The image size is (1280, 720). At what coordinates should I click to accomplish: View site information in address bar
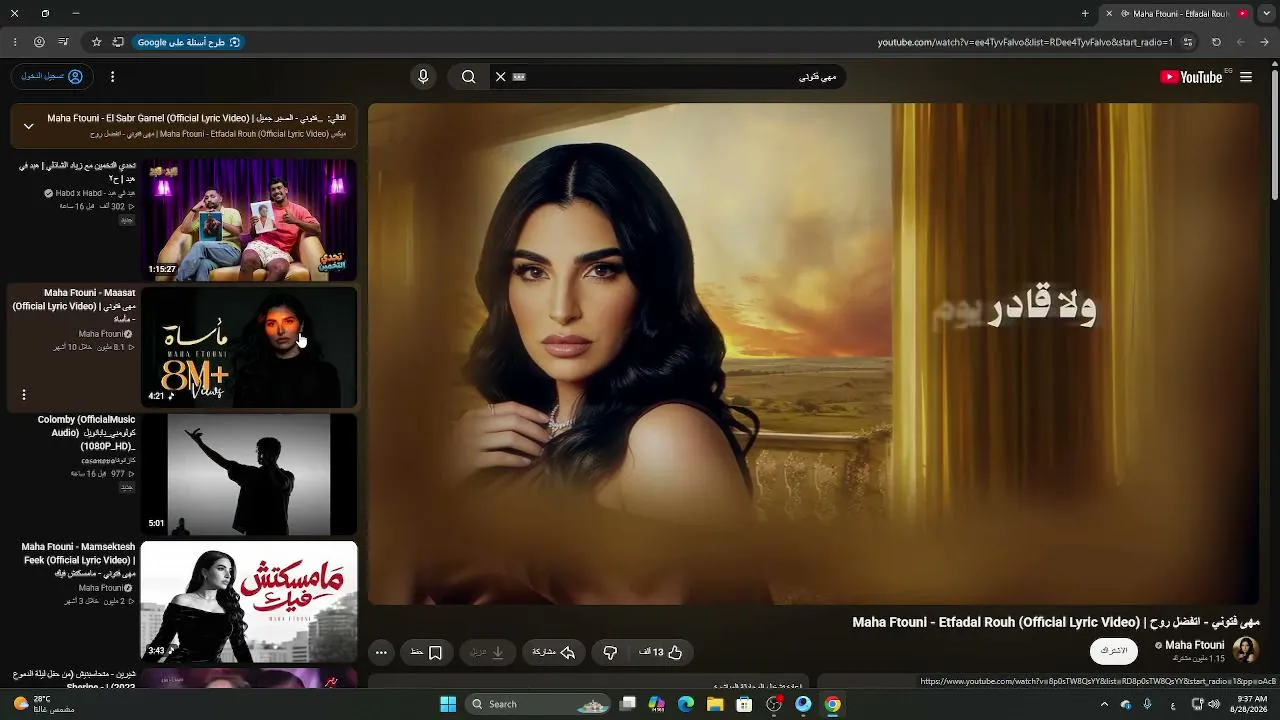tap(1188, 42)
